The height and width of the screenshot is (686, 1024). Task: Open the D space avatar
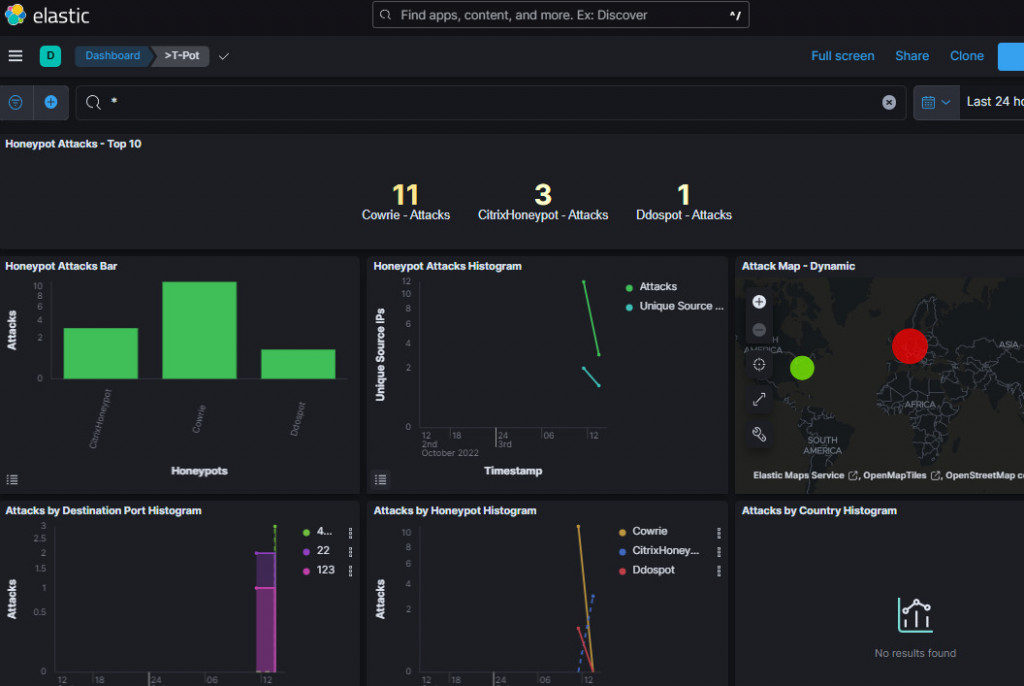click(x=50, y=56)
